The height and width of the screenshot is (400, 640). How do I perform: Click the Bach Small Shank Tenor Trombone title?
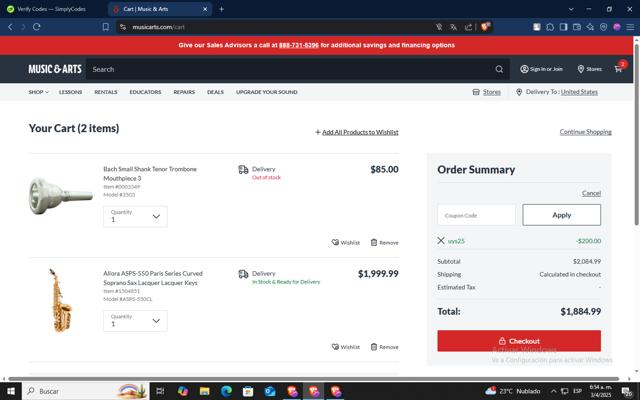[x=150, y=173]
